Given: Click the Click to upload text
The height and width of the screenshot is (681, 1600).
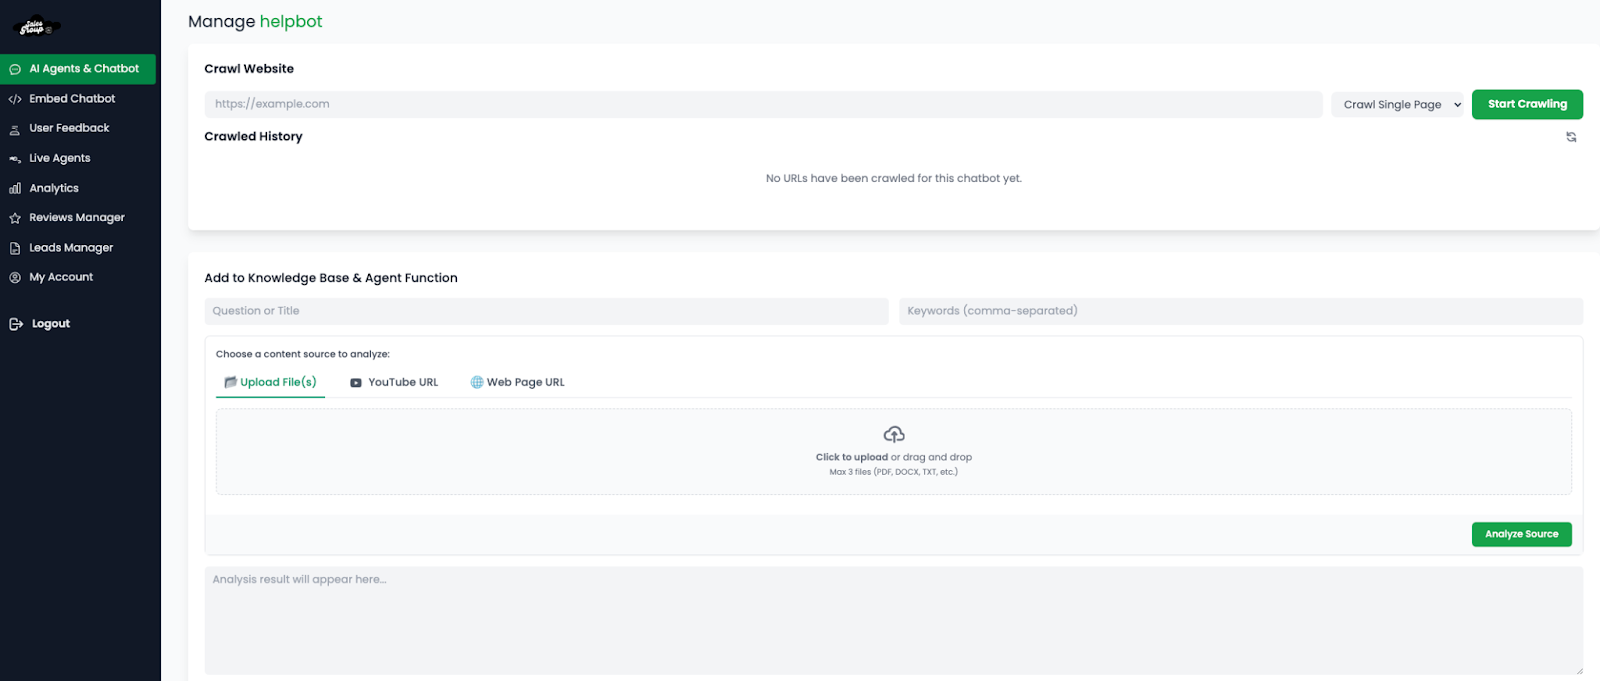Looking at the screenshot, I should pyautogui.click(x=852, y=457).
